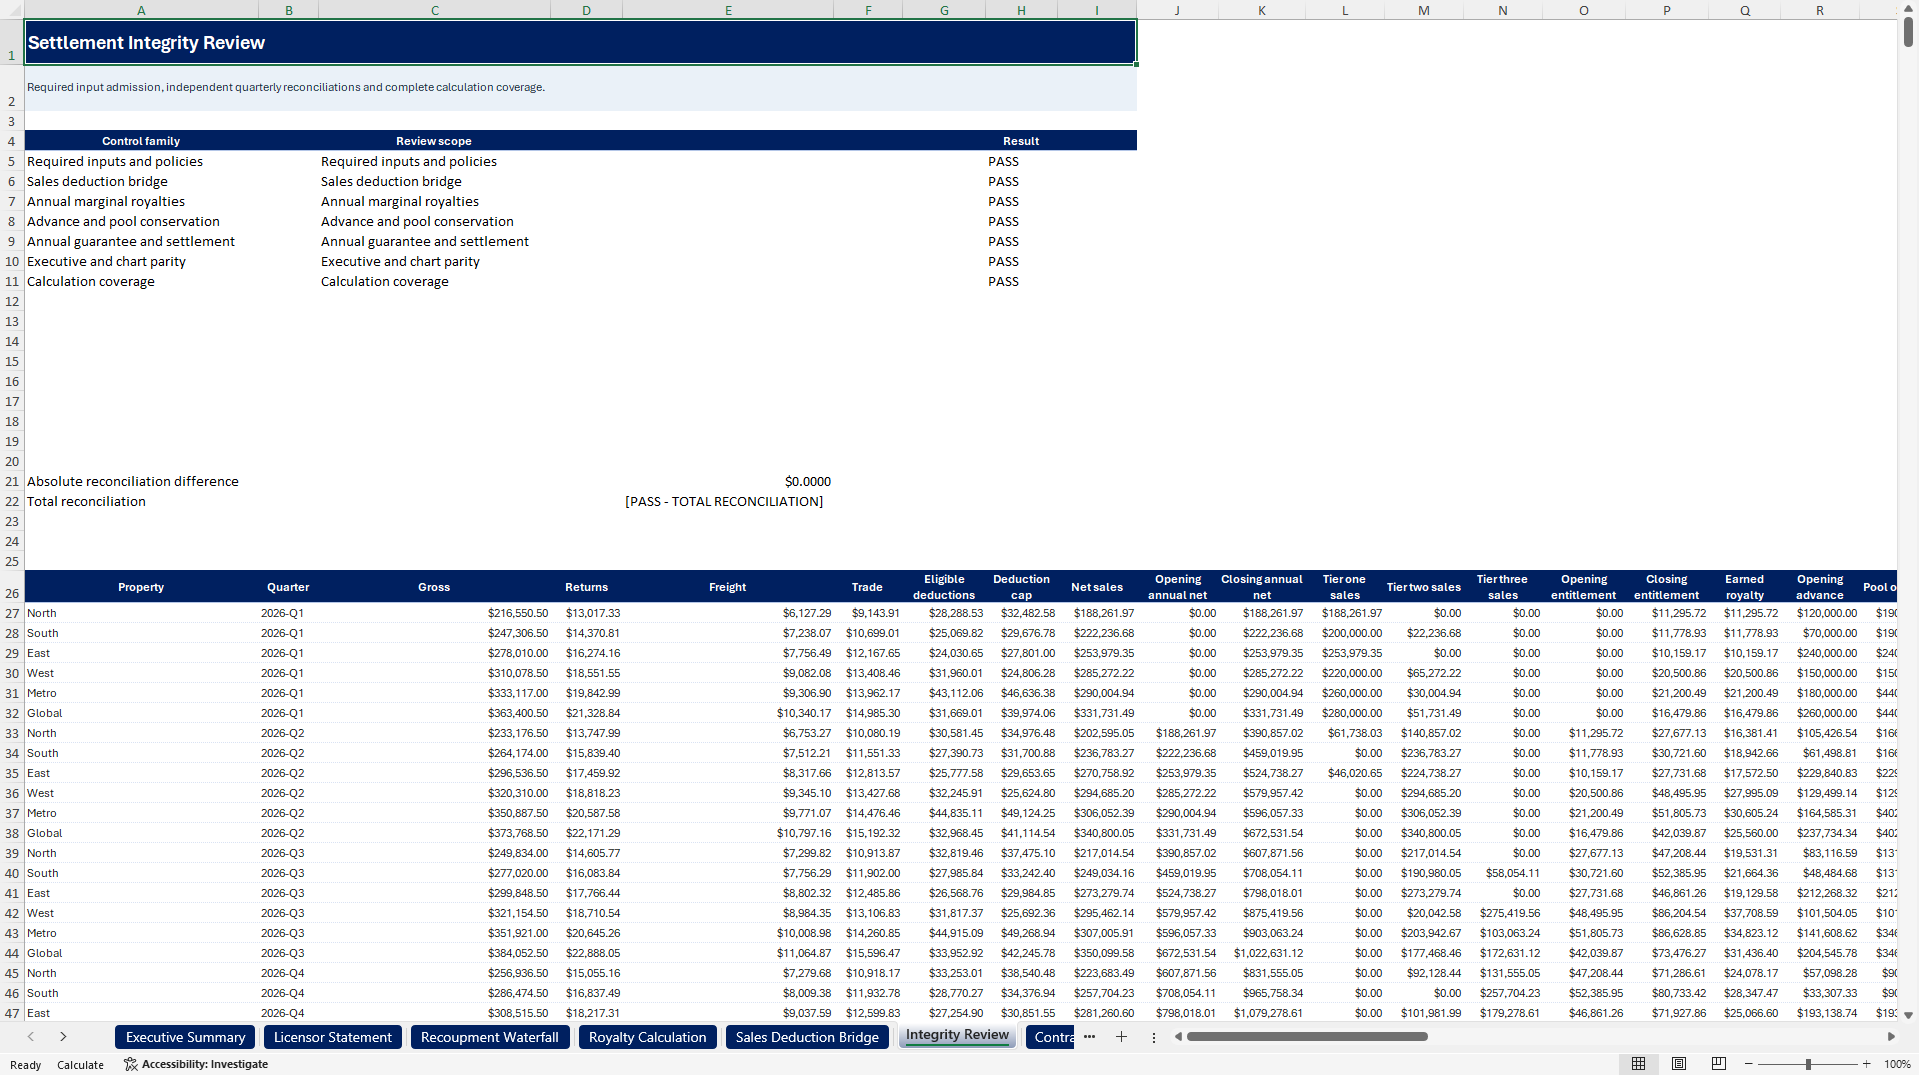The width and height of the screenshot is (1919, 1075).
Task: Select the Deduction cap column header cell
Action: (1021, 587)
